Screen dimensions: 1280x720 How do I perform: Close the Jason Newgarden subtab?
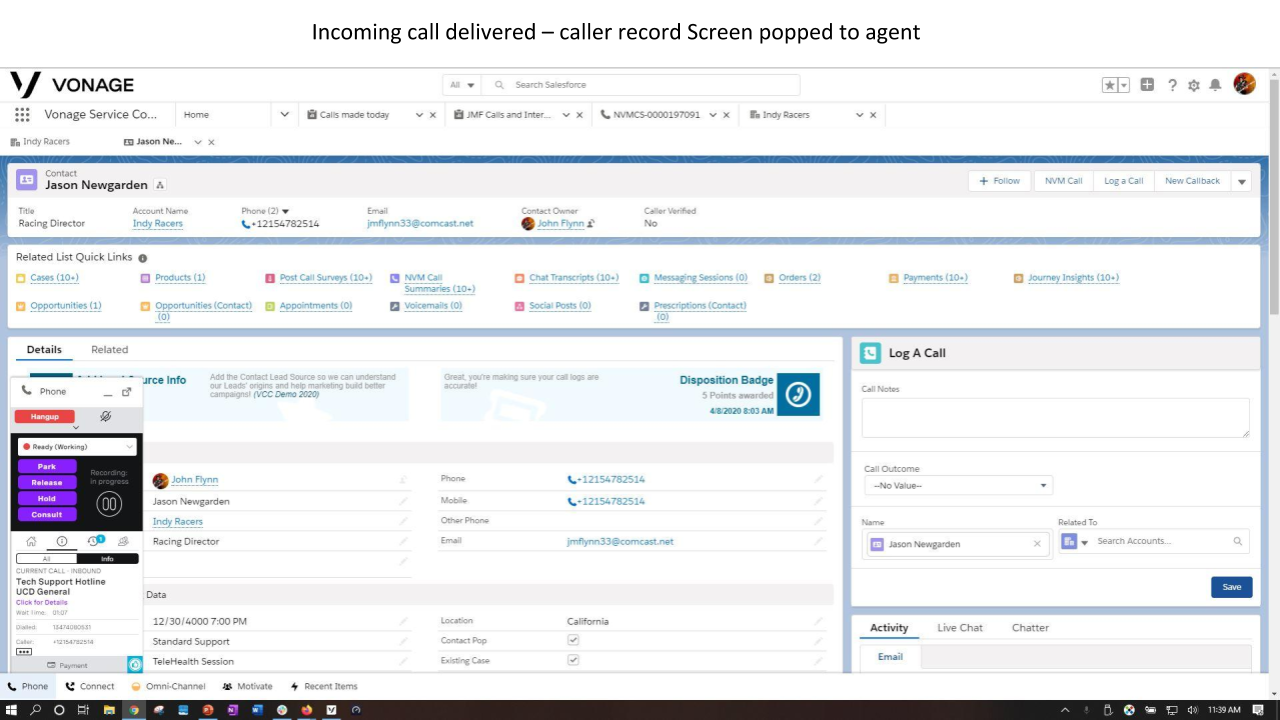pos(211,142)
